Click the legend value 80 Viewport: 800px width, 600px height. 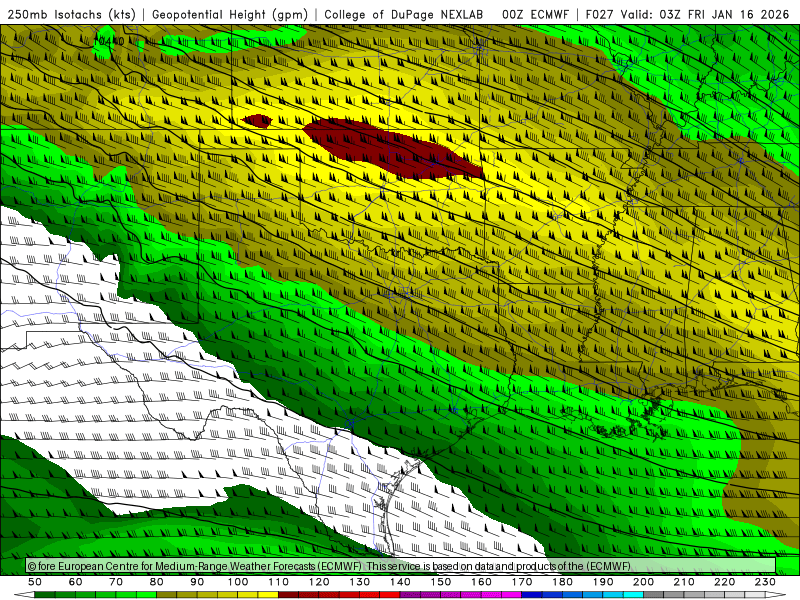[157, 582]
